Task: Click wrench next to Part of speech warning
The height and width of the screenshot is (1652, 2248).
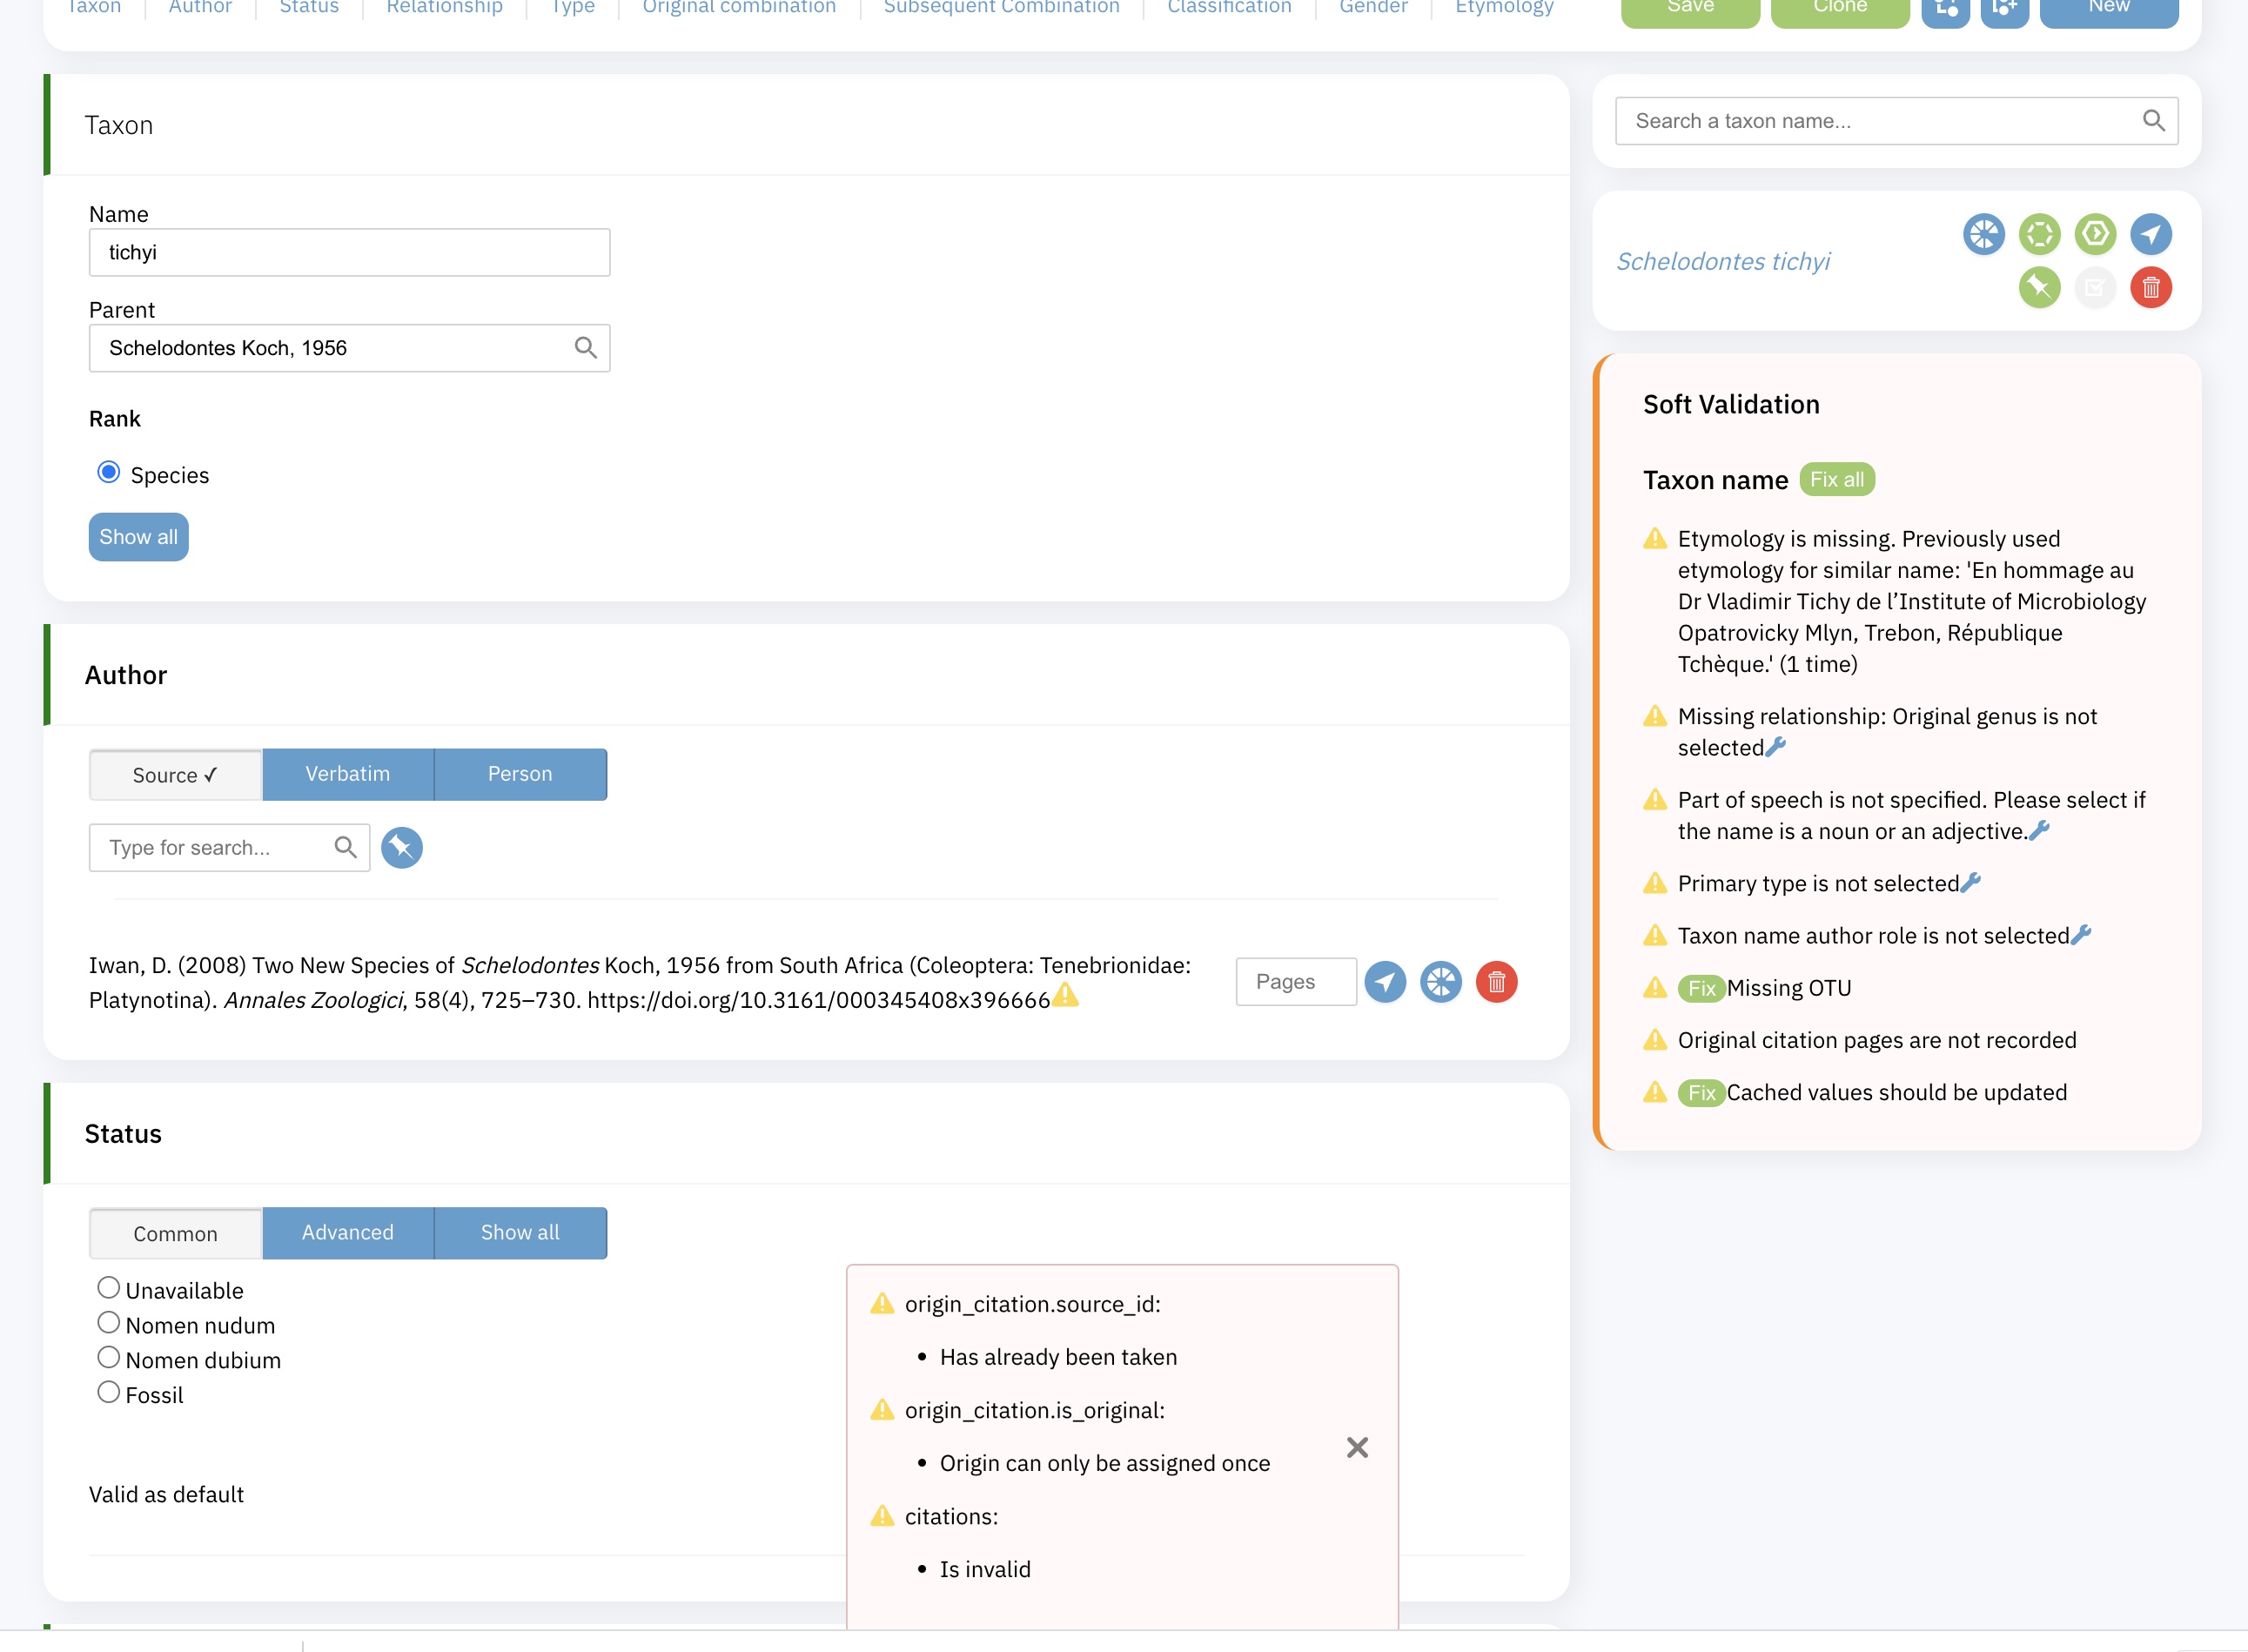Action: click(x=2040, y=830)
